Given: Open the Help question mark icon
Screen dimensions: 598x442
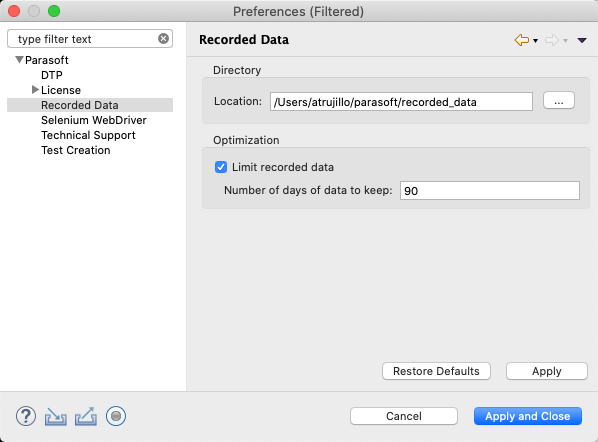Looking at the screenshot, I should 26,416.
